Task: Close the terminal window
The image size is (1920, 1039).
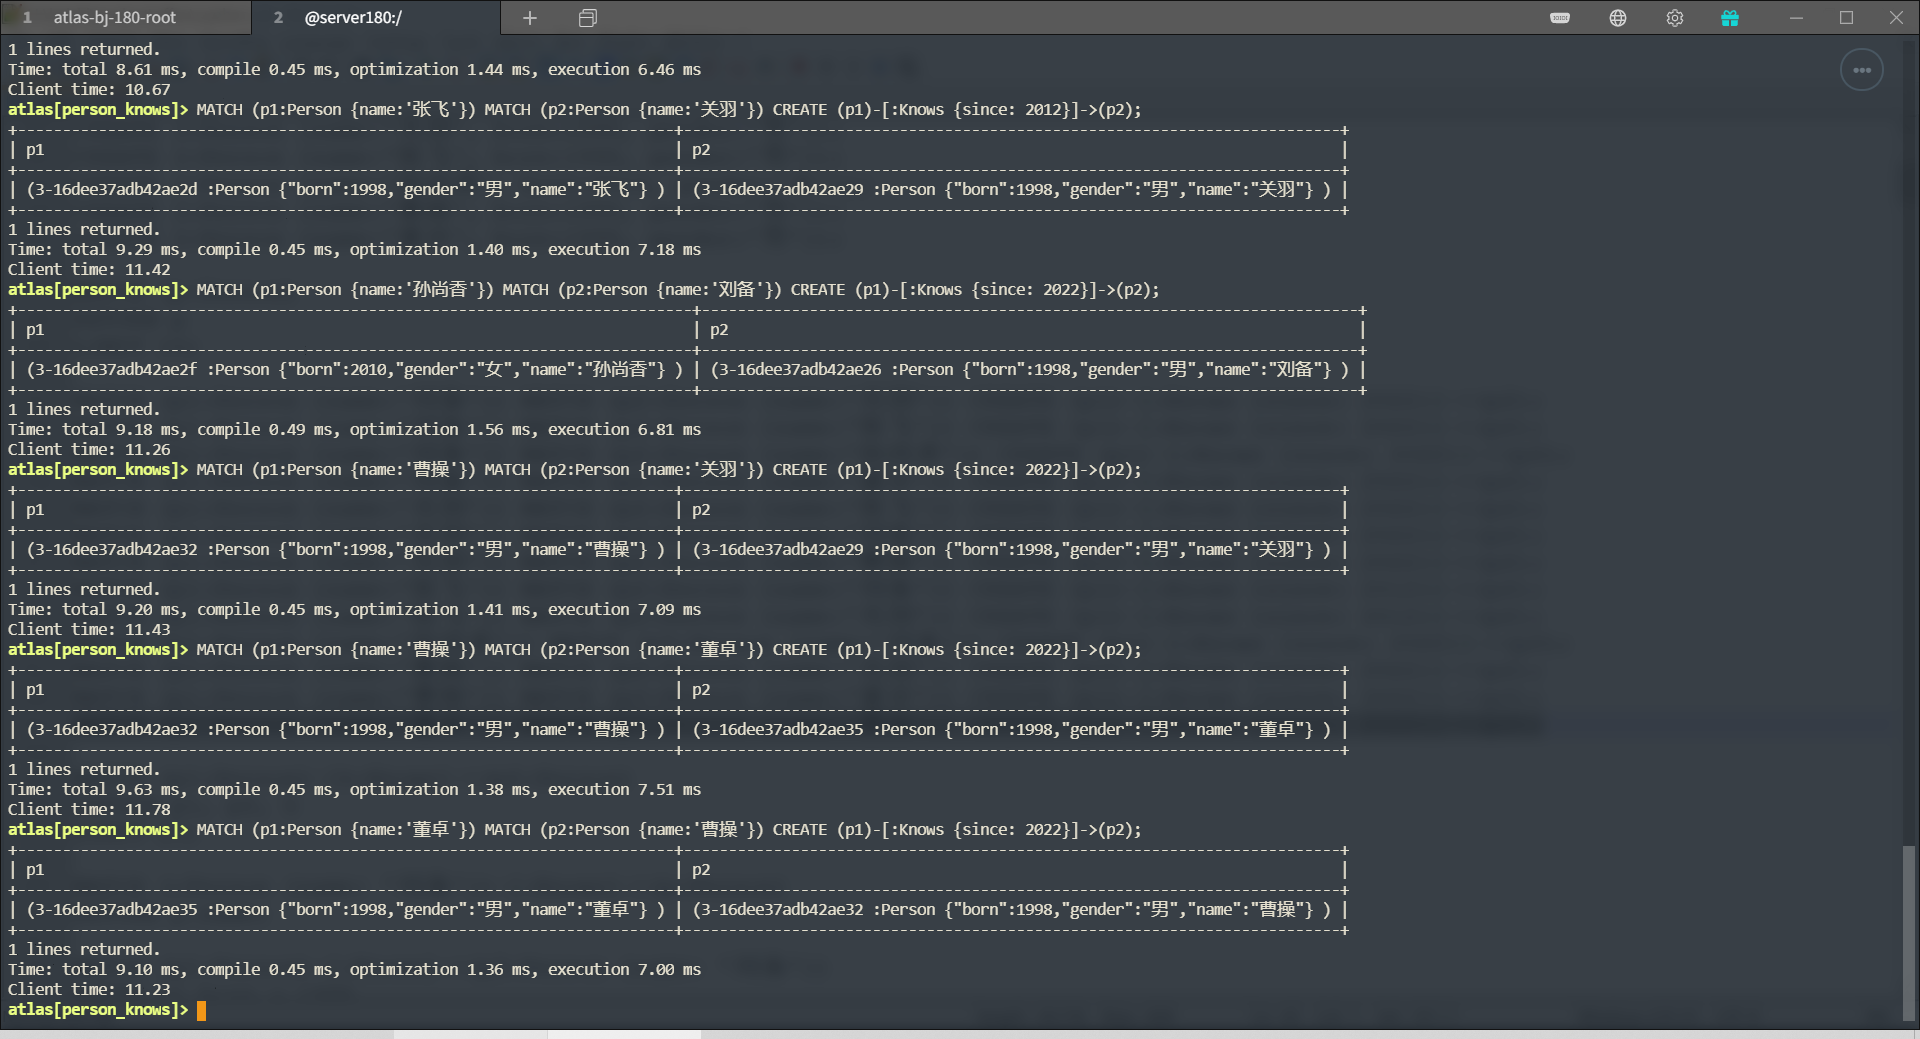Action: 1896,18
